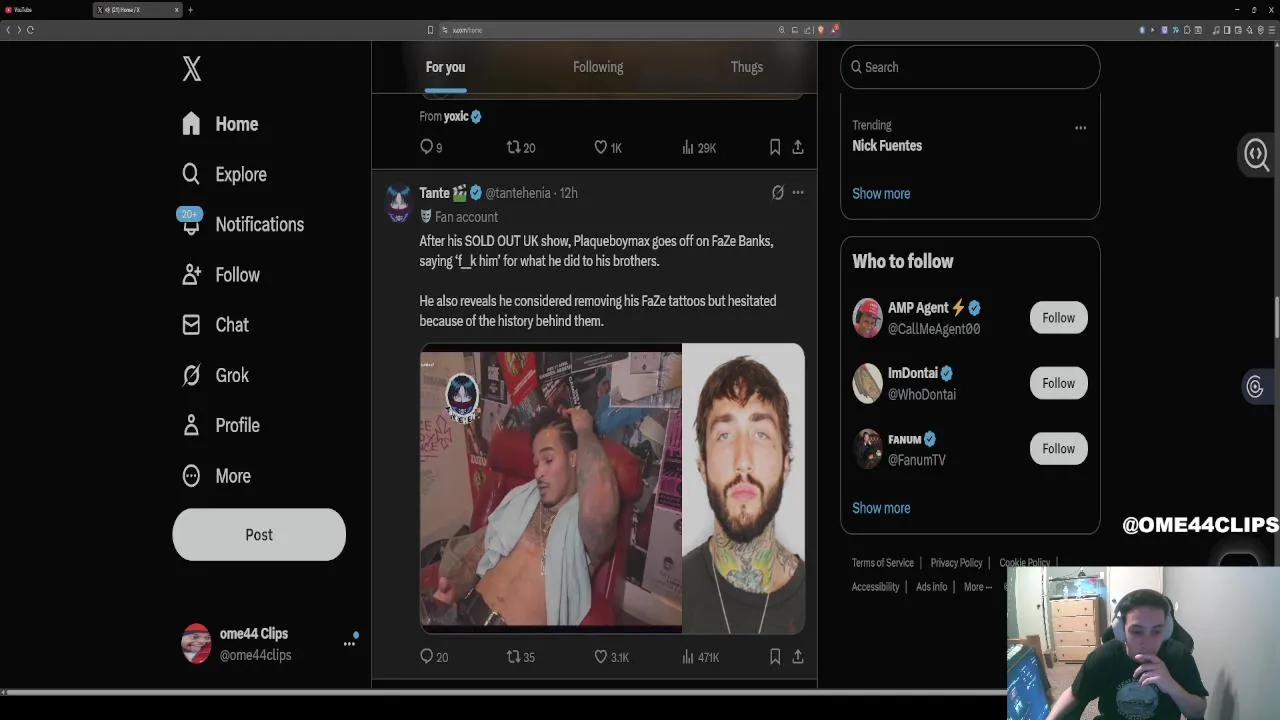Click the Follow sidebar item

[221, 275]
